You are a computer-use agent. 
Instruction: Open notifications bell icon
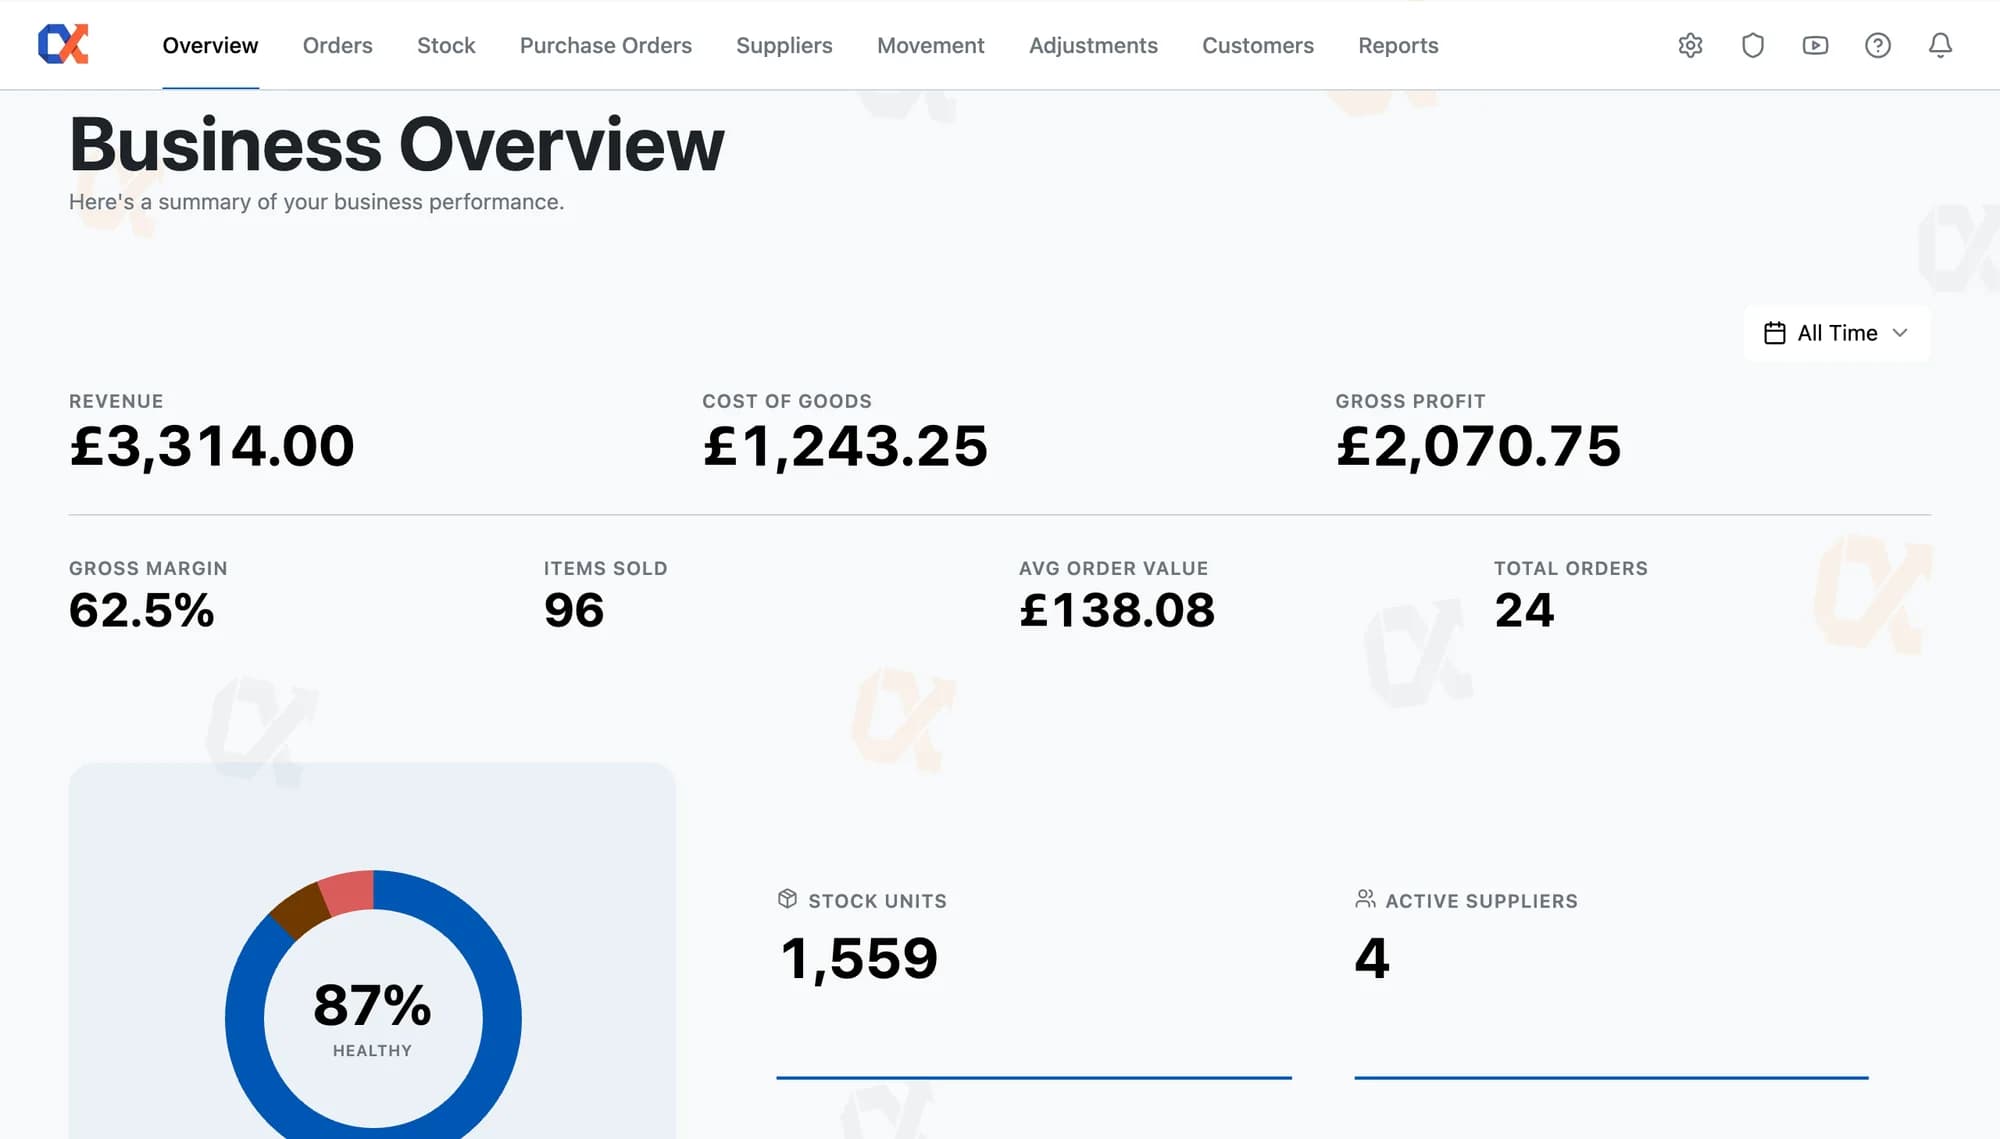1940,45
